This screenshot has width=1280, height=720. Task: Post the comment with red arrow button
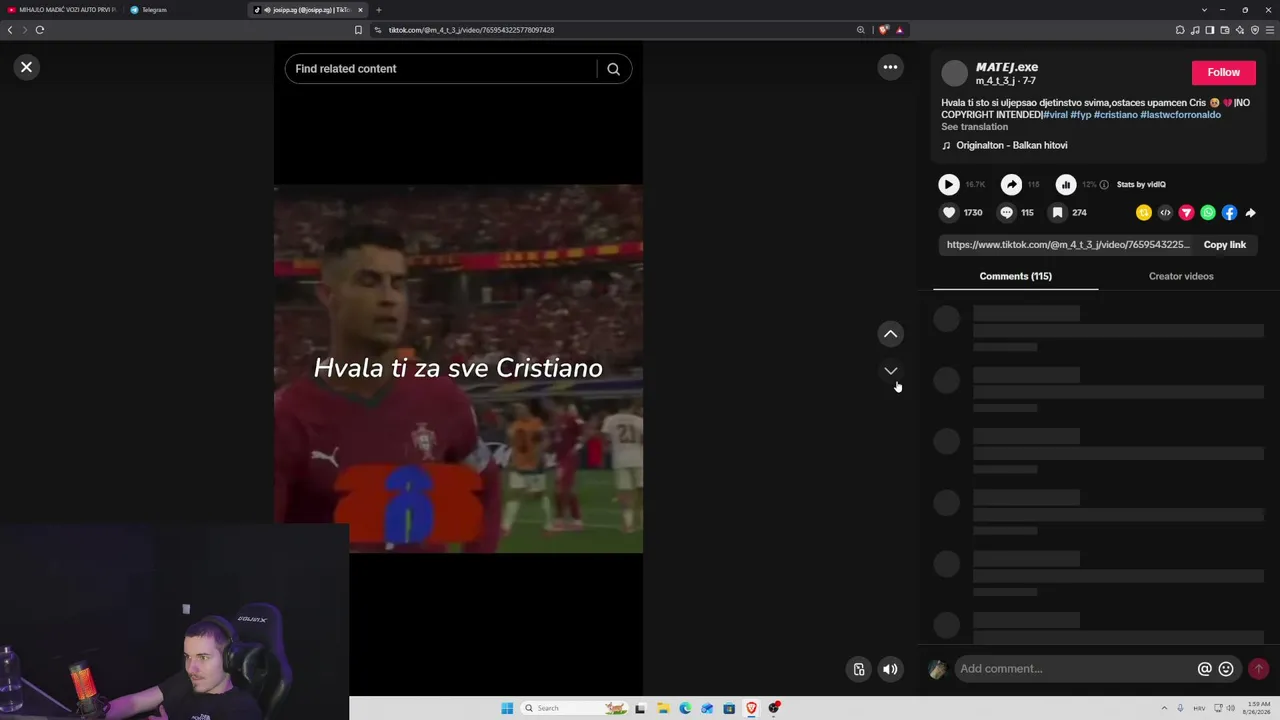(x=1259, y=669)
